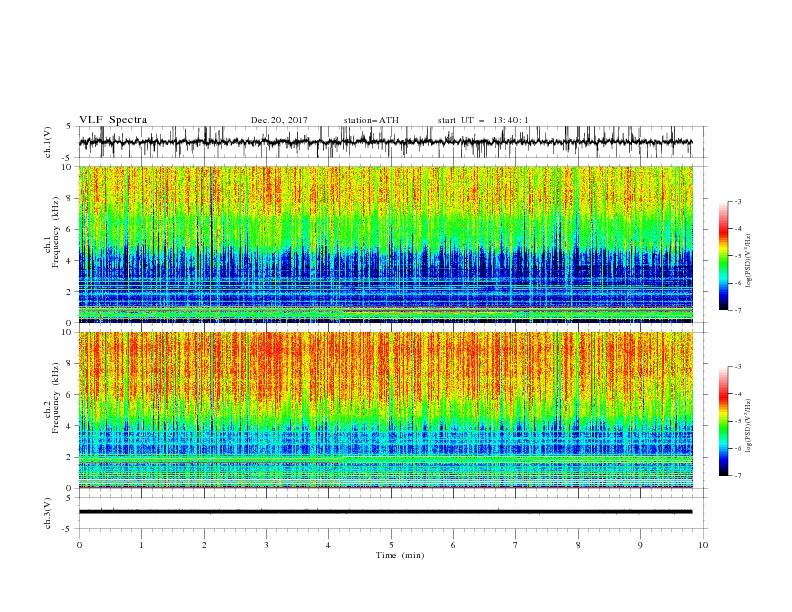
Task: Click the "4" tick on the Time axis
Action: coord(329,545)
